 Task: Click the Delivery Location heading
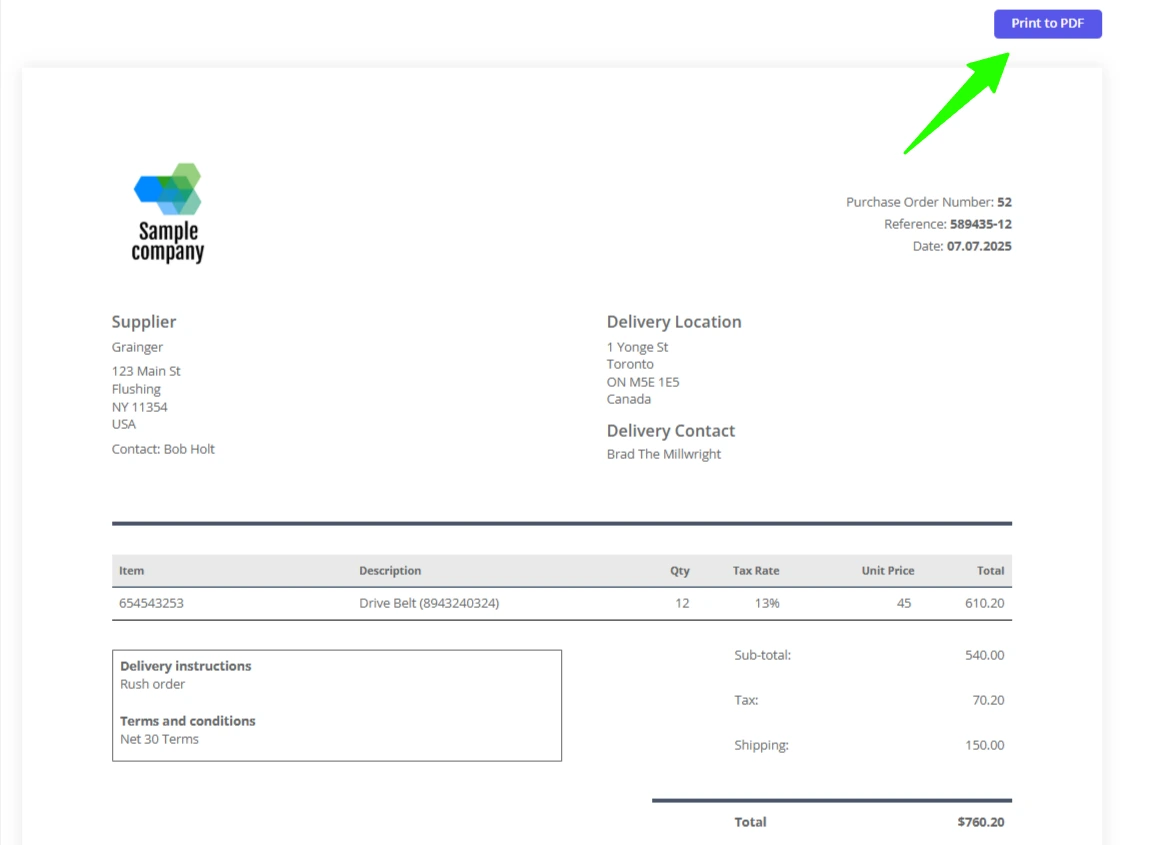[674, 322]
